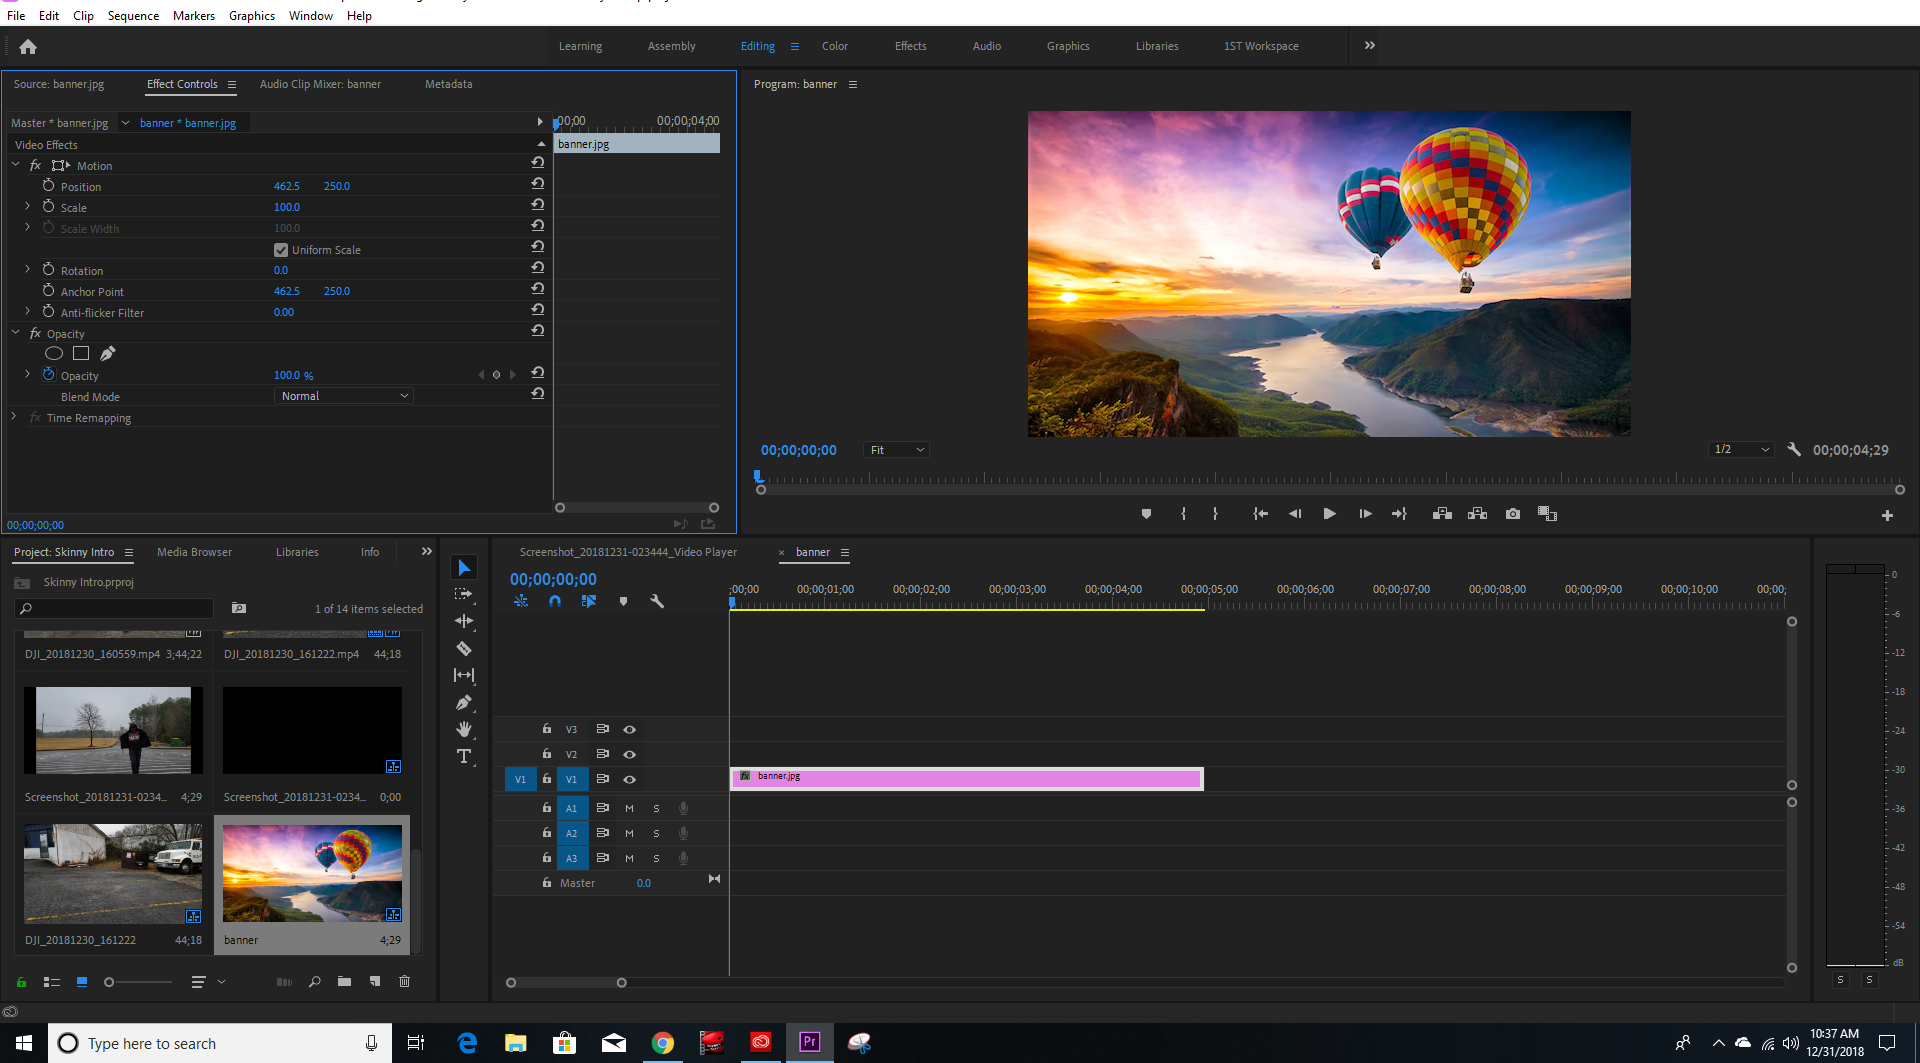Expand the Rotation property
Viewport: 1920px width, 1063px height.
point(26,269)
